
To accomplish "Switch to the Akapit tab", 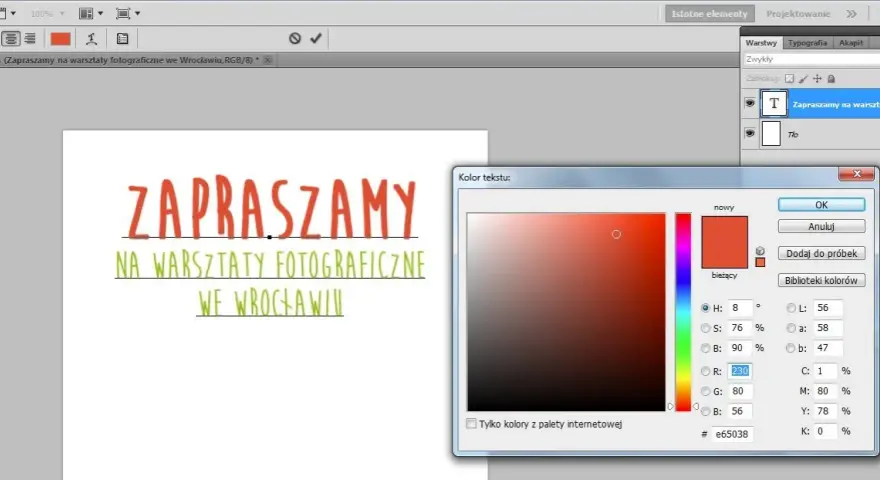I will 851,43.
